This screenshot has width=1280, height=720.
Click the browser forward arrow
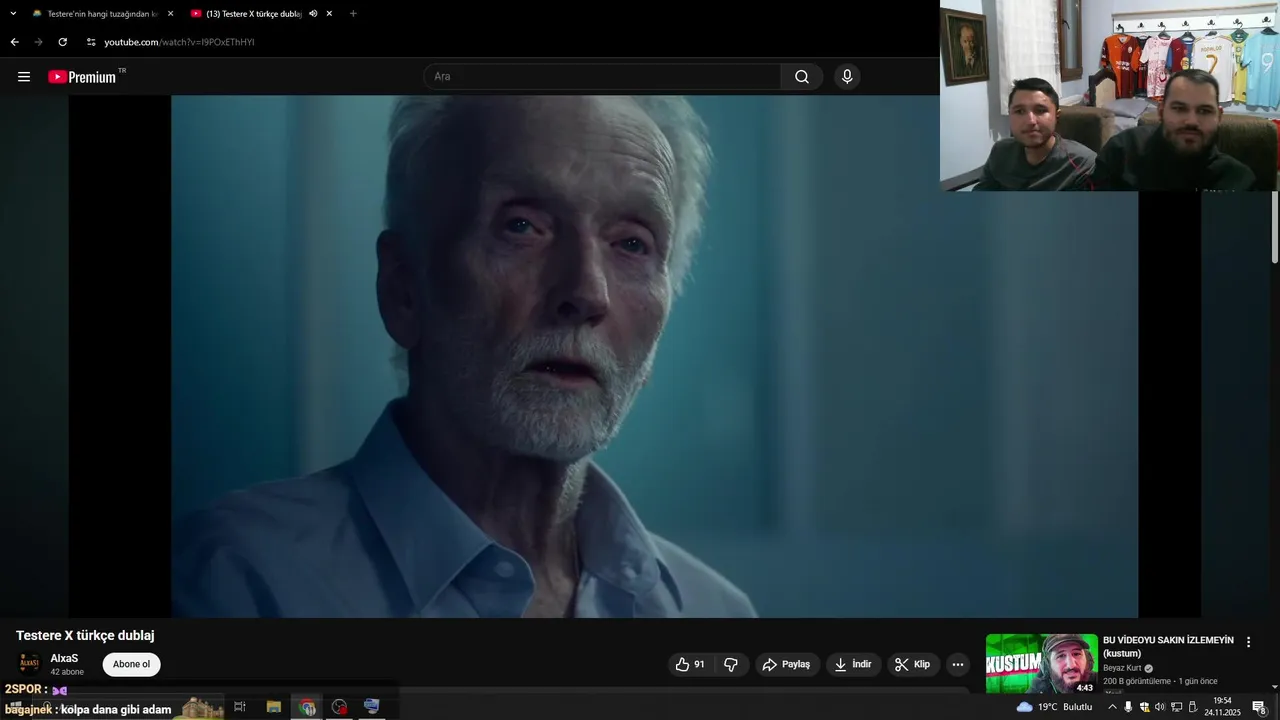click(38, 42)
